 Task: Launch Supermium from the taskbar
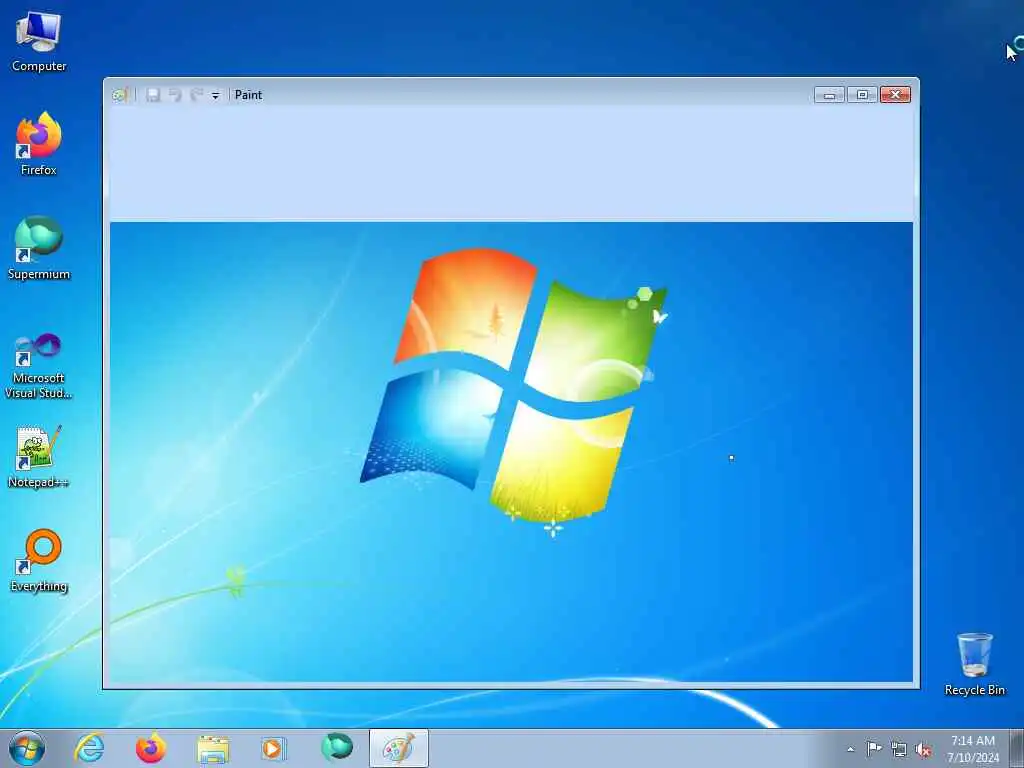(337, 747)
